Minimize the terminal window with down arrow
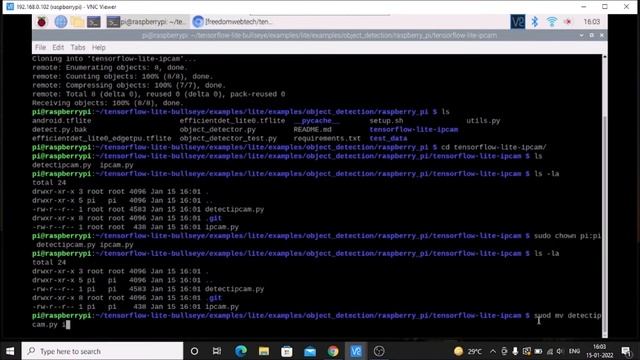Viewport: 640px width, 360px height. [582, 36]
